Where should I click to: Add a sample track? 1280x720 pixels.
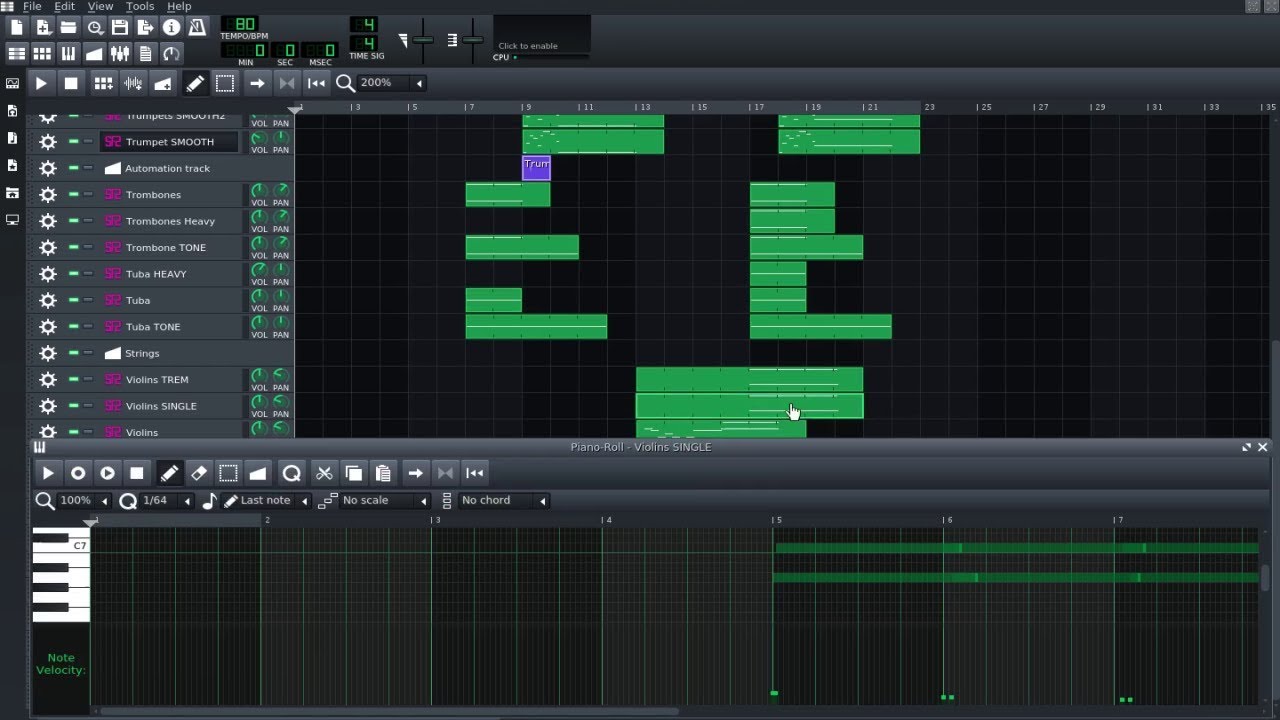pos(133,83)
